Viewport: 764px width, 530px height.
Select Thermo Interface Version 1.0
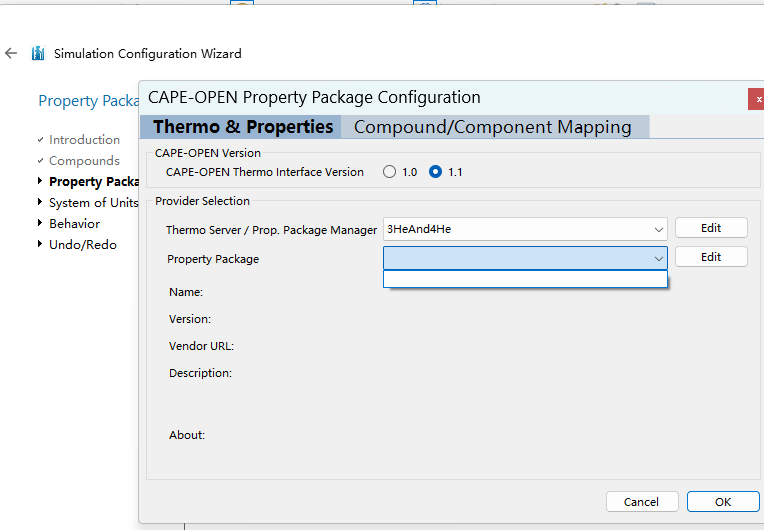click(389, 172)
